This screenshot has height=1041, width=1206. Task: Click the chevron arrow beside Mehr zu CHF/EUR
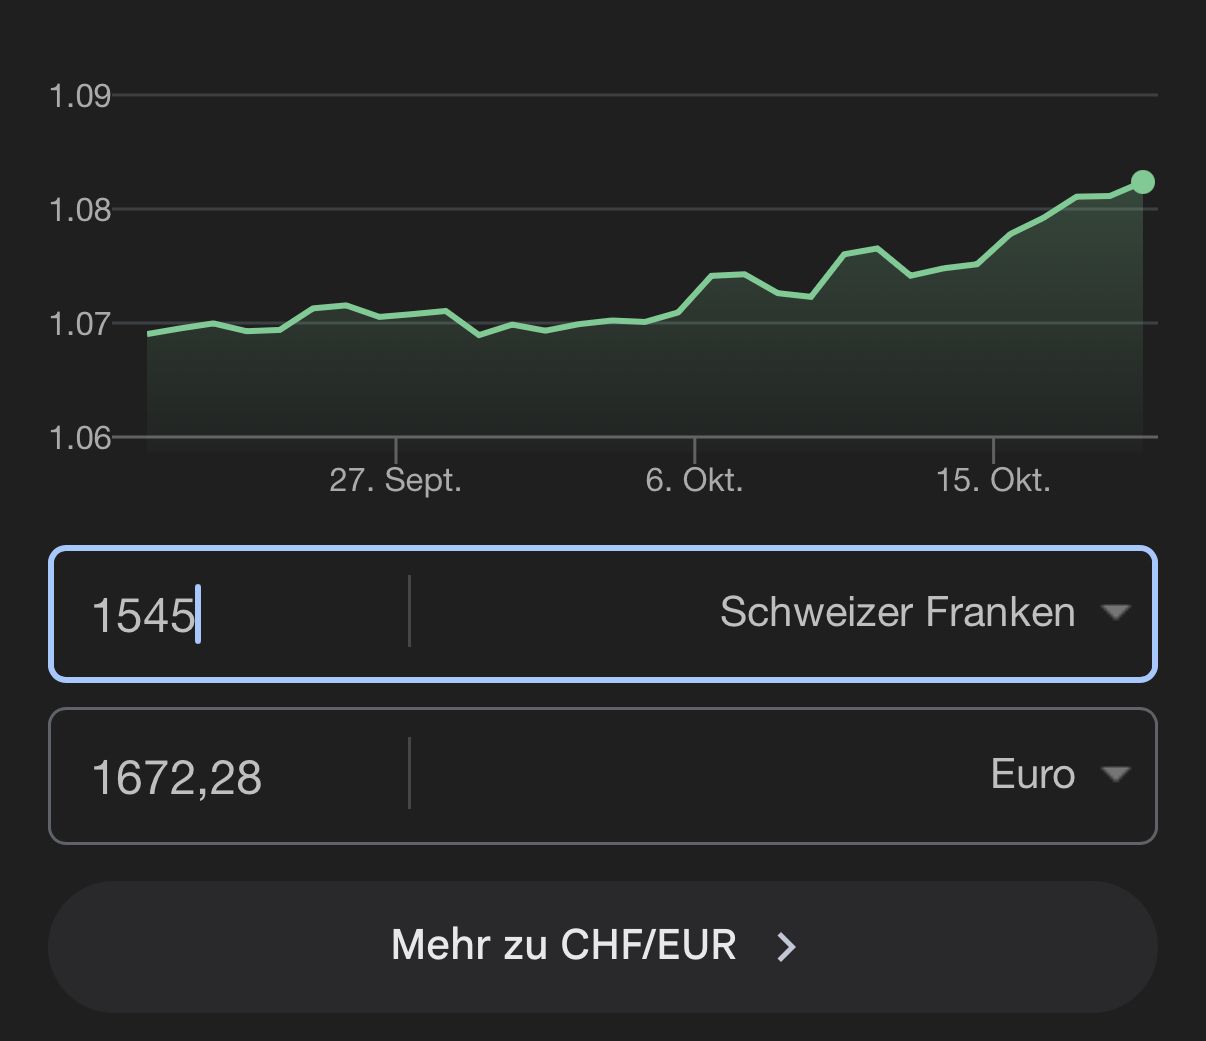point(787,946)
